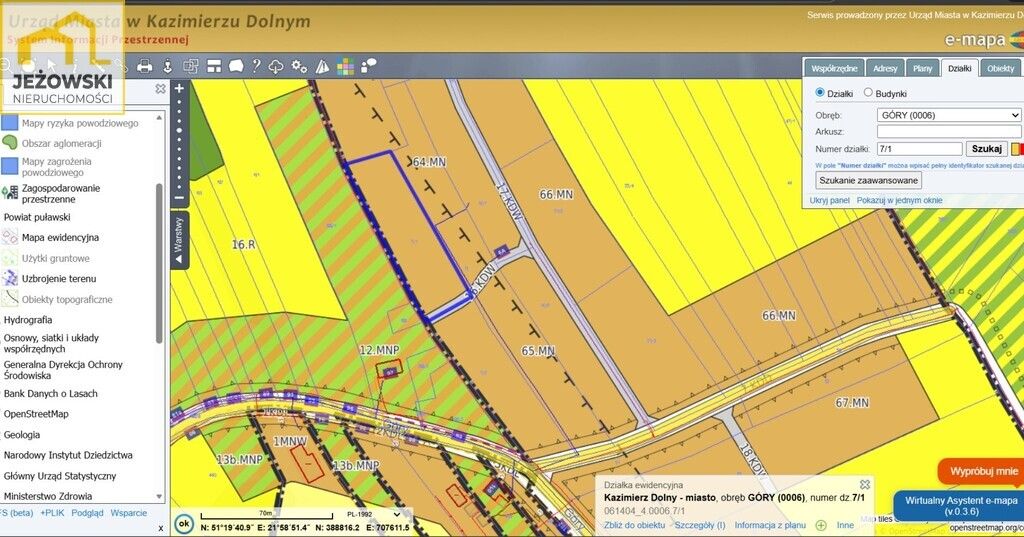Click the Ukryj panel link
This screenshot has height=537, width=1024.
coord(829,201)
